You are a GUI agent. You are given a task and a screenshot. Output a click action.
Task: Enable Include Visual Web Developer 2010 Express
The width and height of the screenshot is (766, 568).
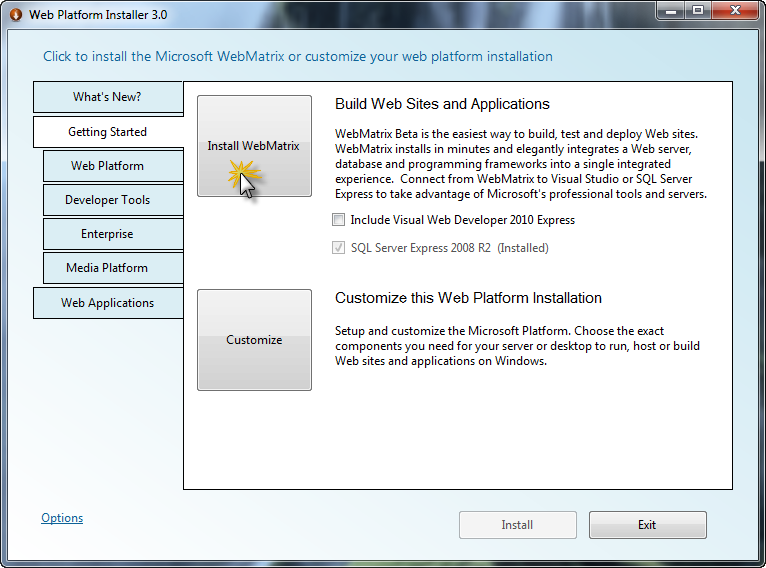point(339,220)
